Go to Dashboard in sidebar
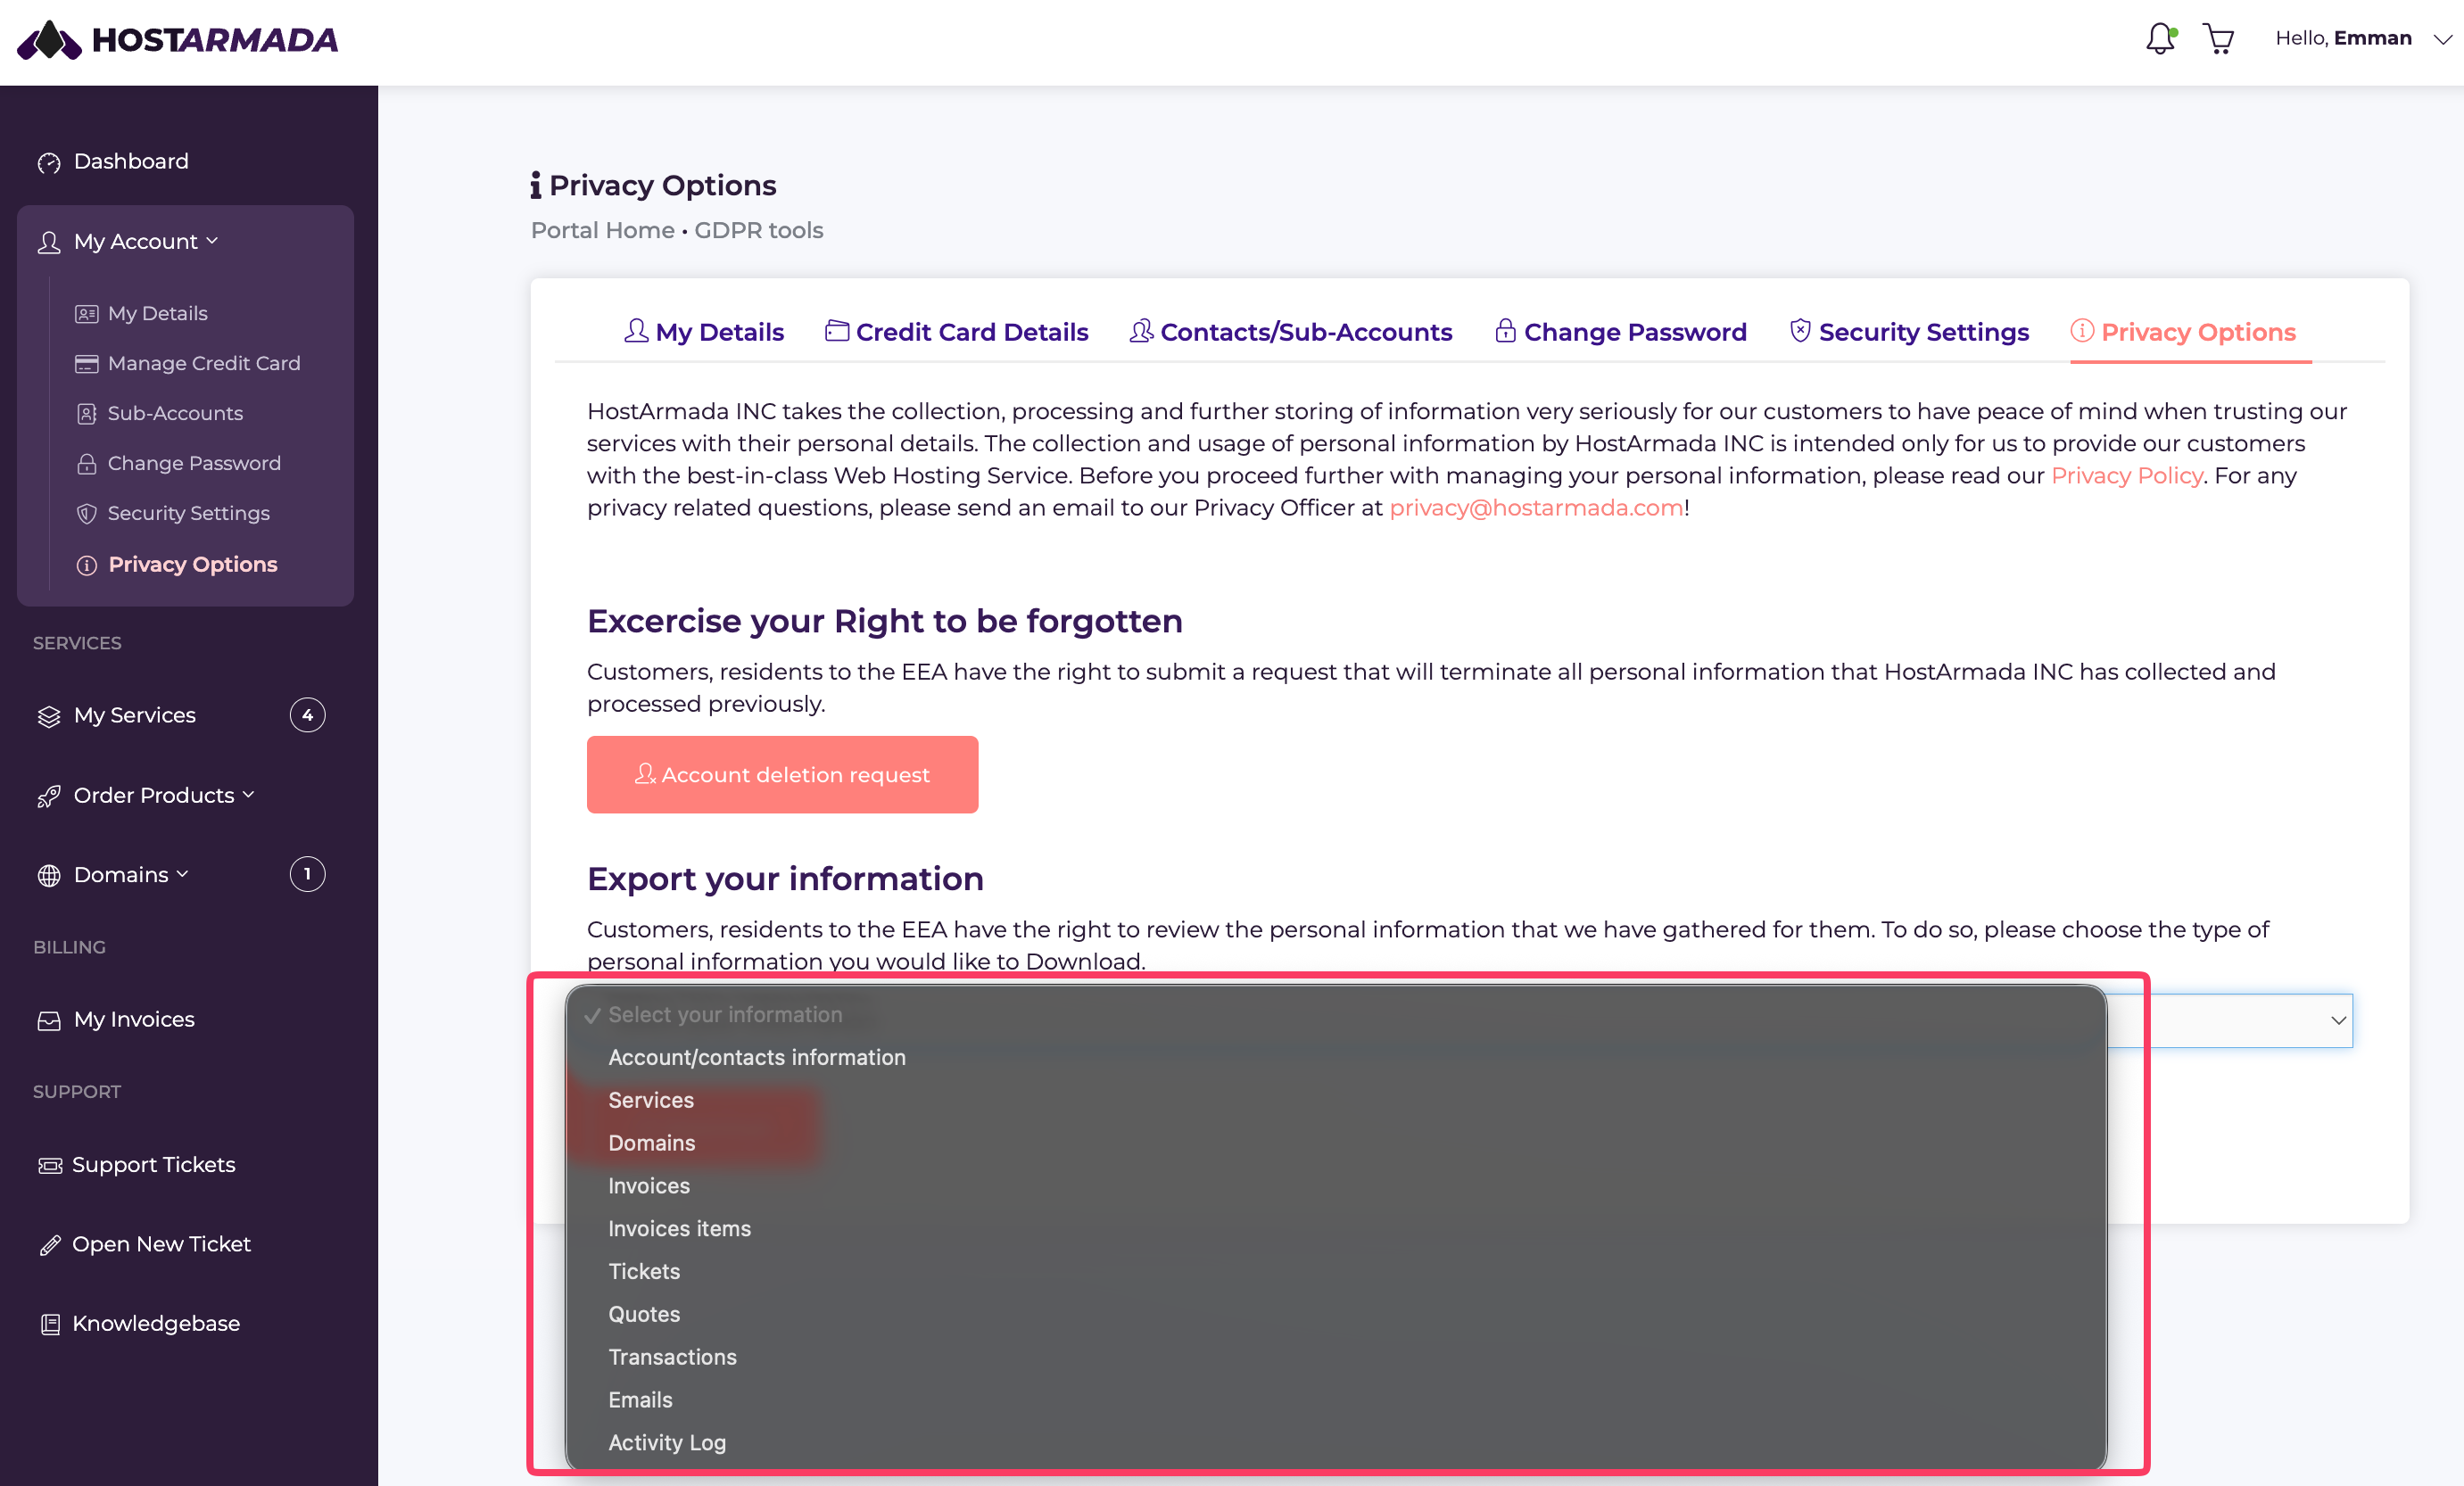This screenshot has width=2464, height=1486. (131, 161)
